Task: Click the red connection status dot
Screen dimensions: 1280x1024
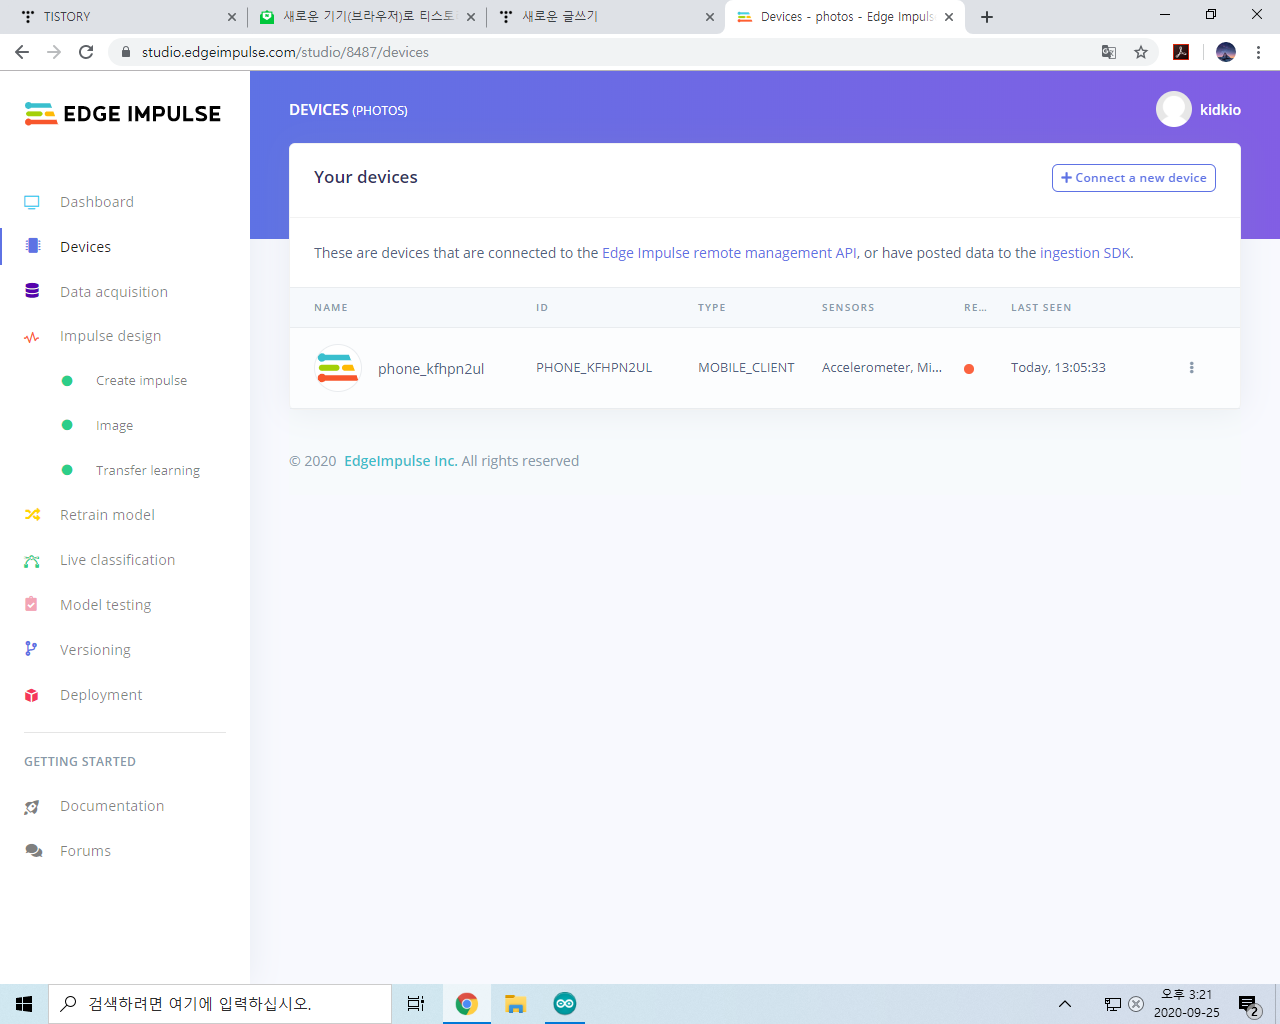Action: [969, 369]
